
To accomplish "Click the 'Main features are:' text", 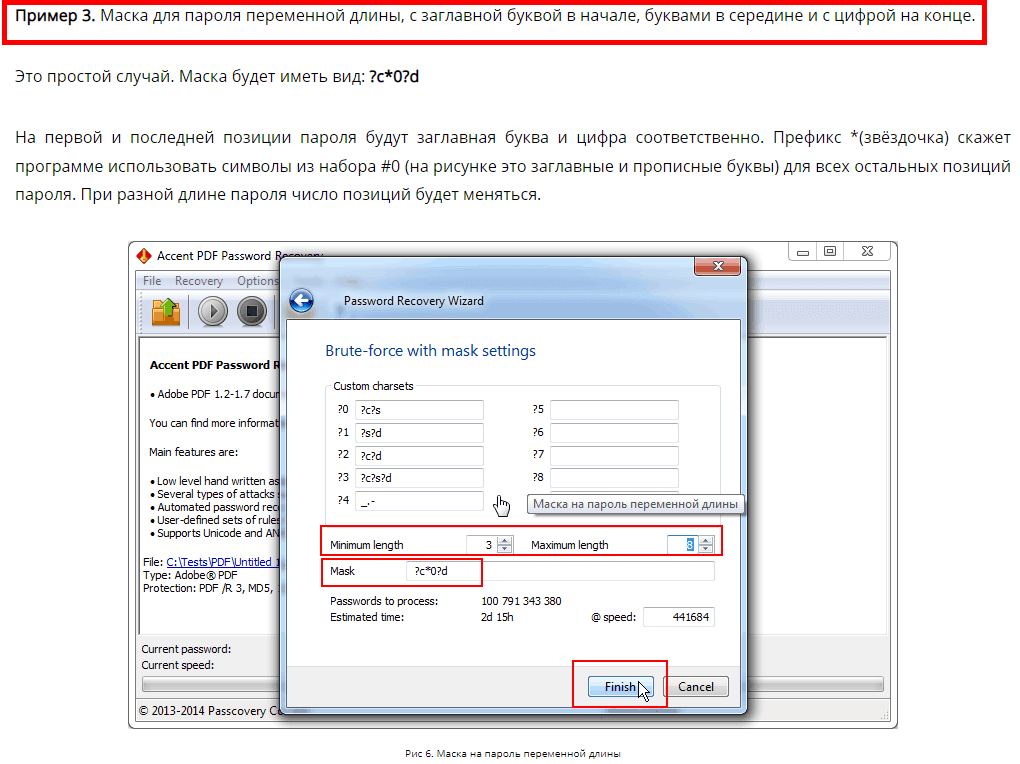I will (x=193, y=452).
